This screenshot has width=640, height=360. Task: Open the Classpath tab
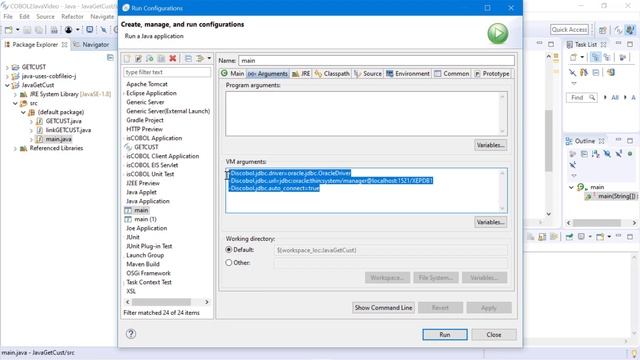point(332,73)
